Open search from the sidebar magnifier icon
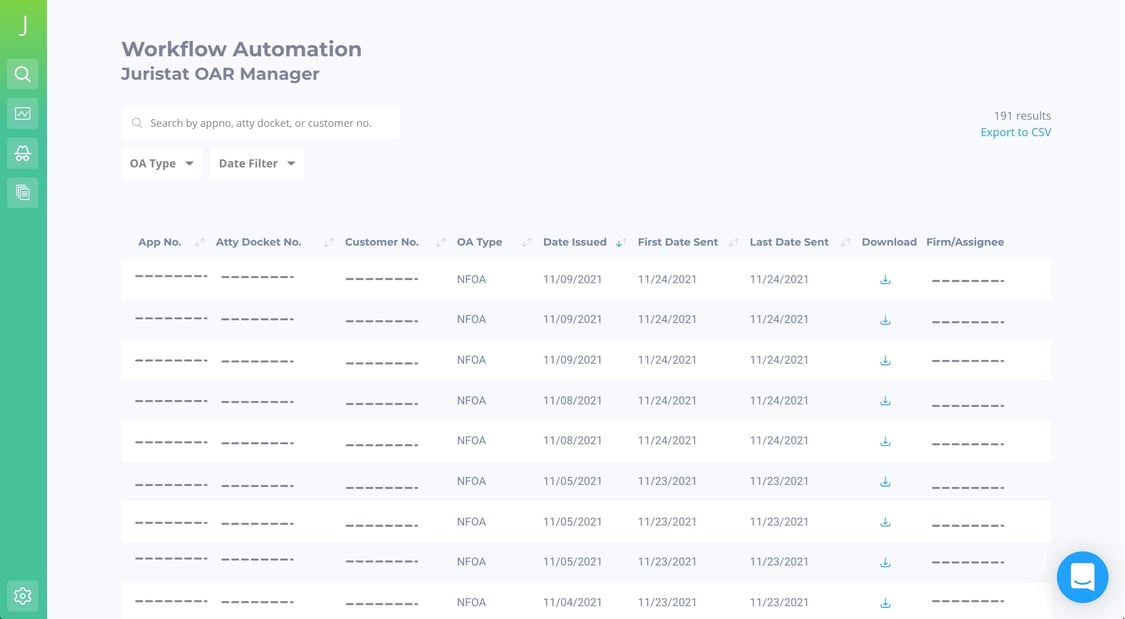 22,73
